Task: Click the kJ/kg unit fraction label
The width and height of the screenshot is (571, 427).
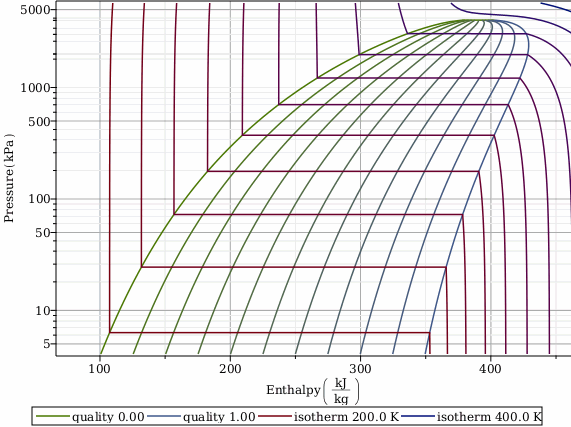Action: click(341, 391)
